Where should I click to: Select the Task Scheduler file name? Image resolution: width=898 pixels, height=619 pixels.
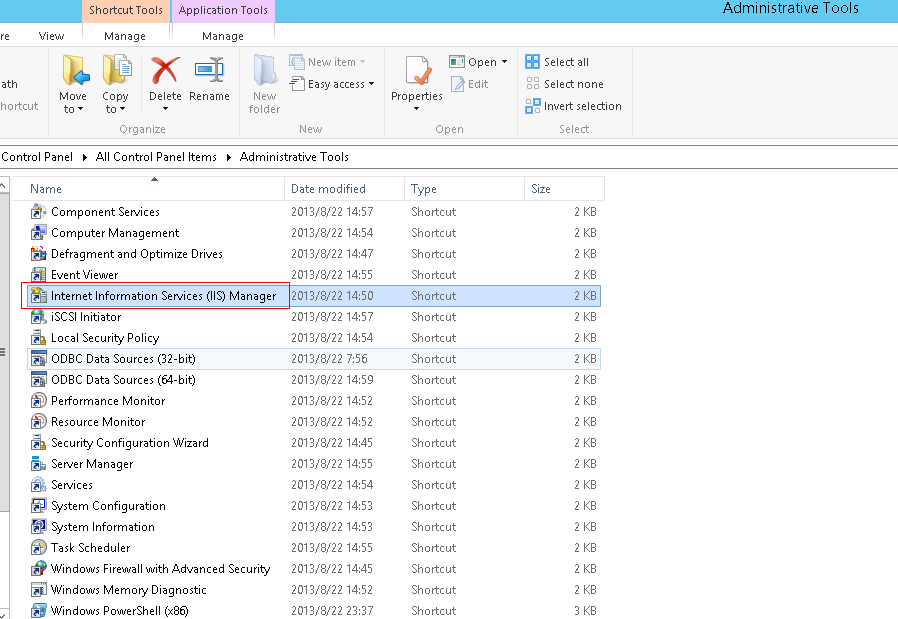tap(90, 548)
